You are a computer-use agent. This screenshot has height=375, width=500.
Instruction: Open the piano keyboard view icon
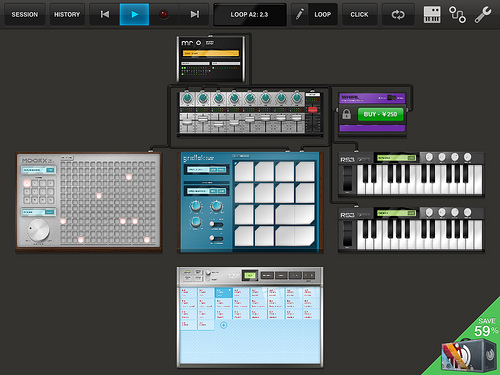tap(432, 14)
